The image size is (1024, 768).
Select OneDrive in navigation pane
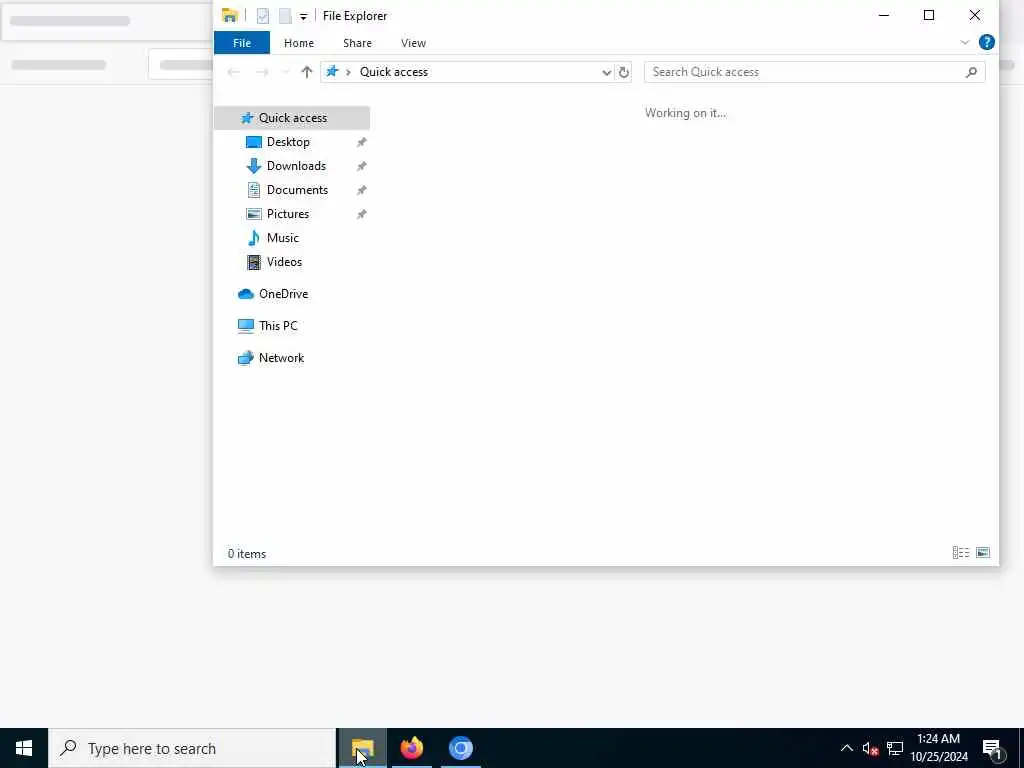283,294
